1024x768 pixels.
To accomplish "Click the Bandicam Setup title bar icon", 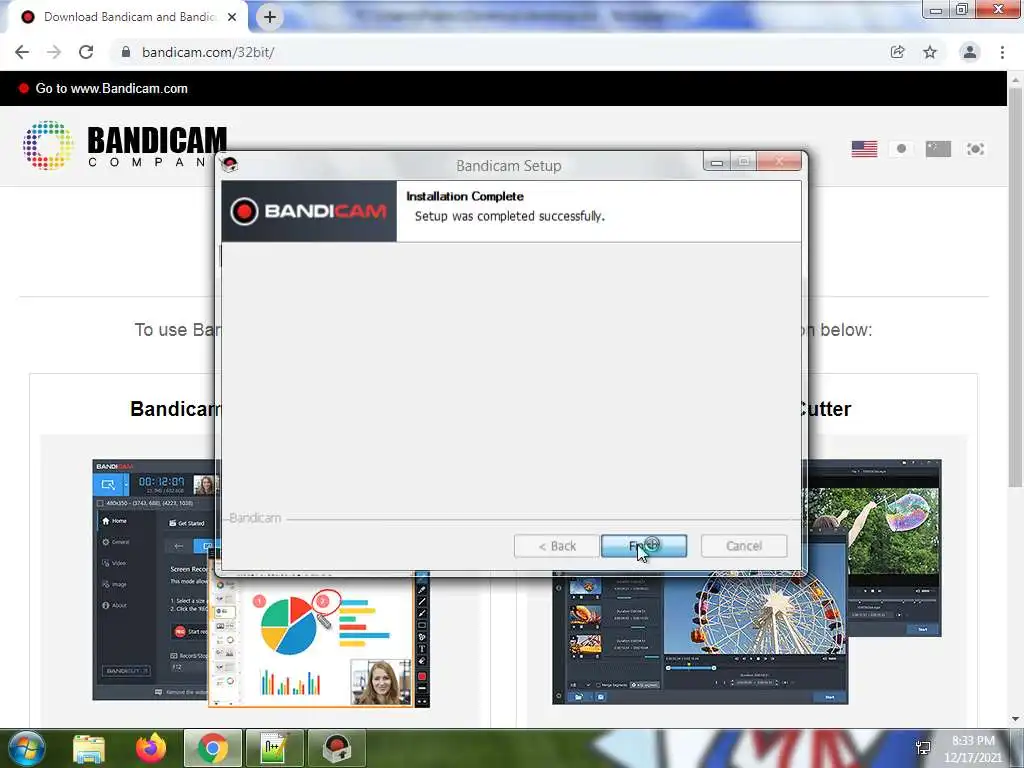I will (x=229, y=164).
